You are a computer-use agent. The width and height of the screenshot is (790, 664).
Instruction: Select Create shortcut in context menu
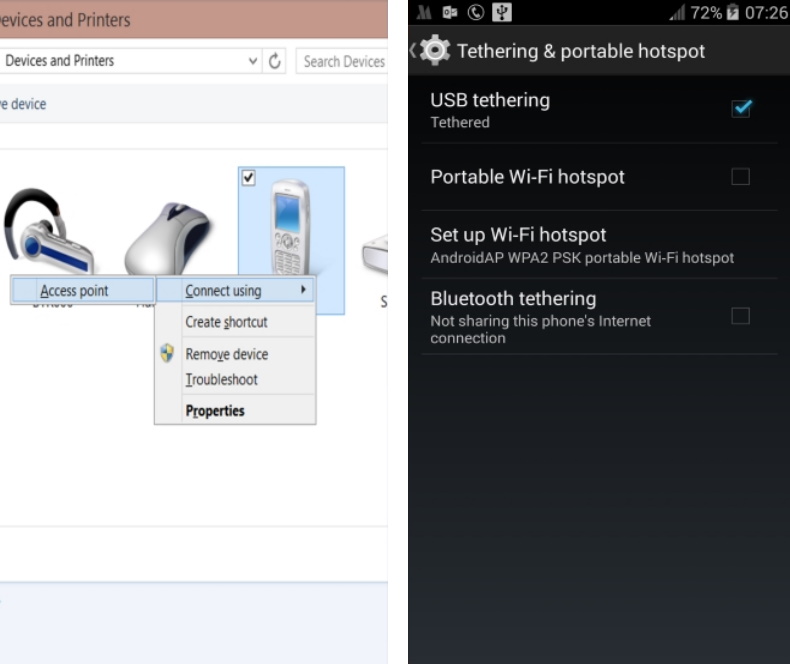coord(226,322)
